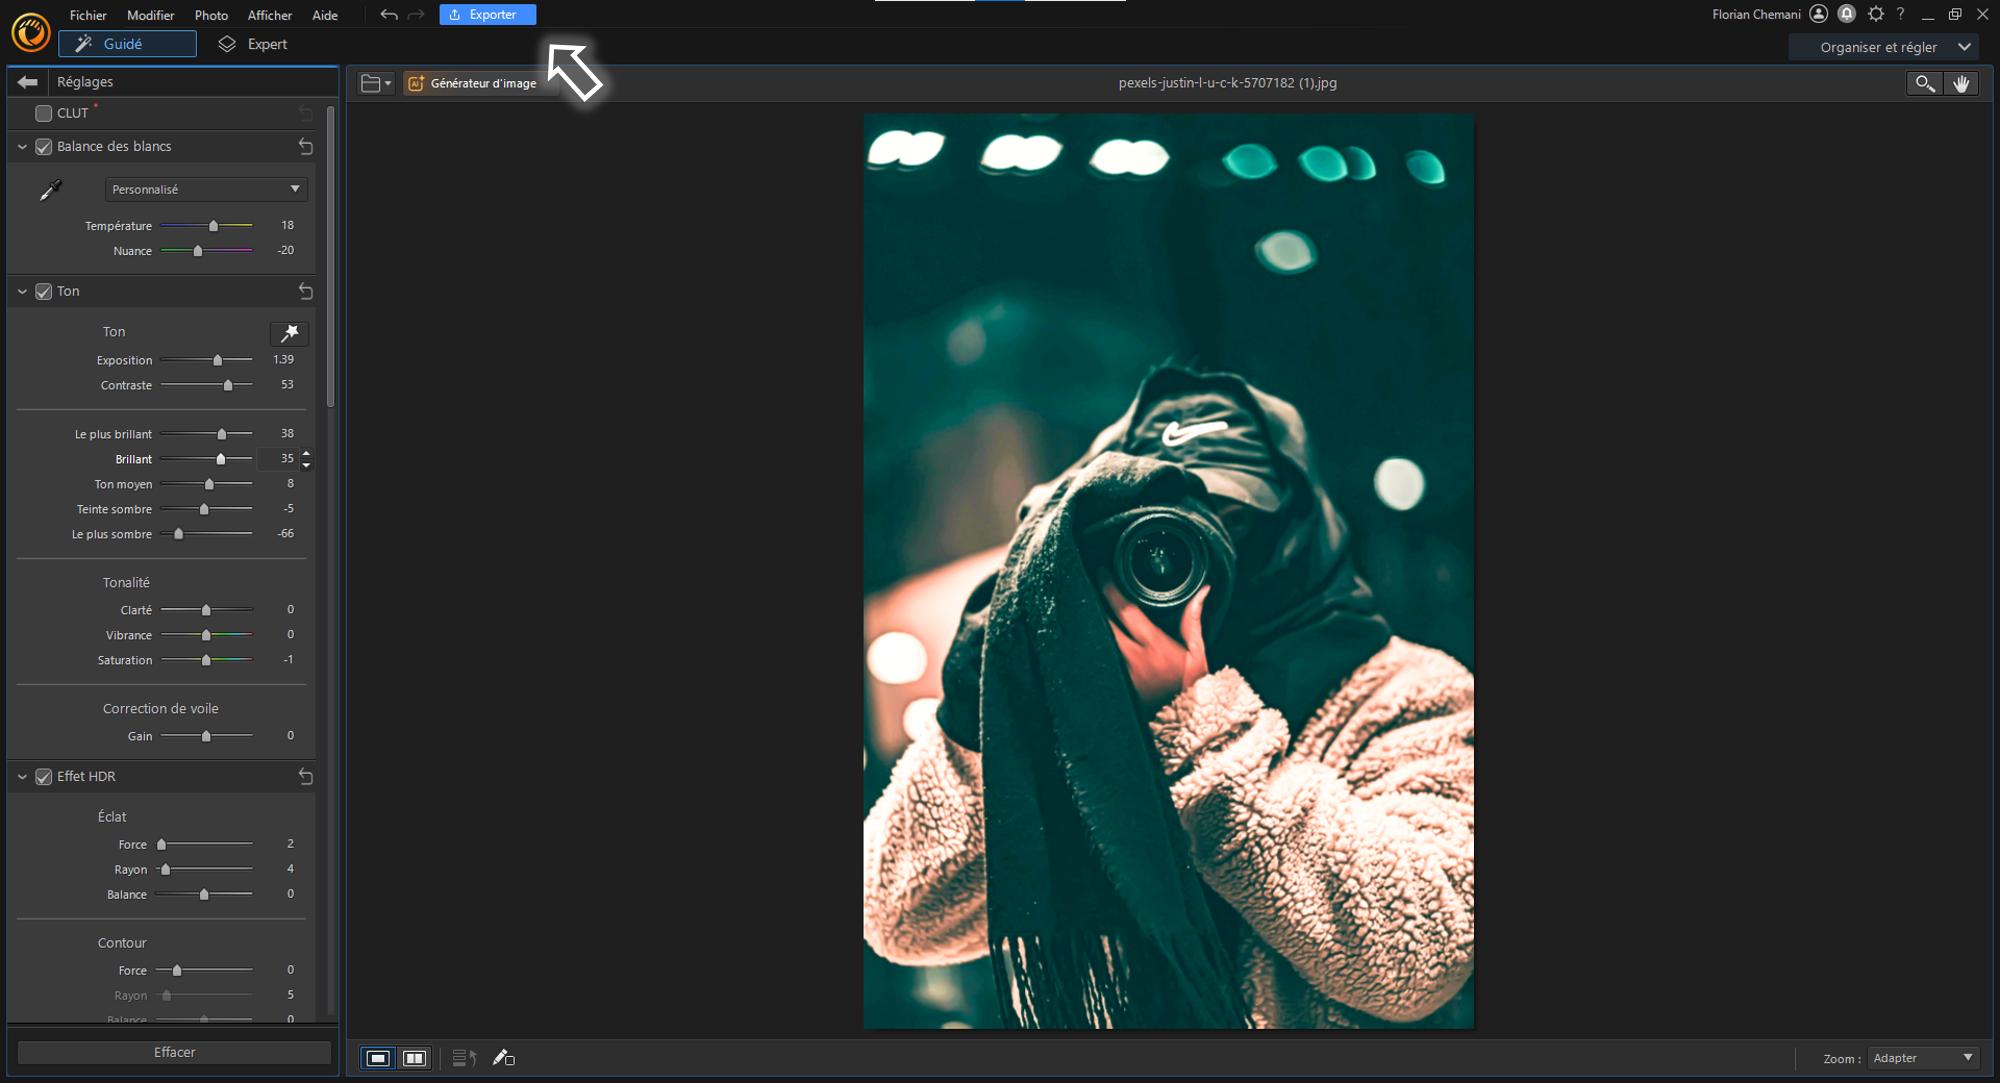Image resolution: width=2000 pixels, height=1083 pixels.
Task: Reset the Ton section
Action: pos(306,292)
